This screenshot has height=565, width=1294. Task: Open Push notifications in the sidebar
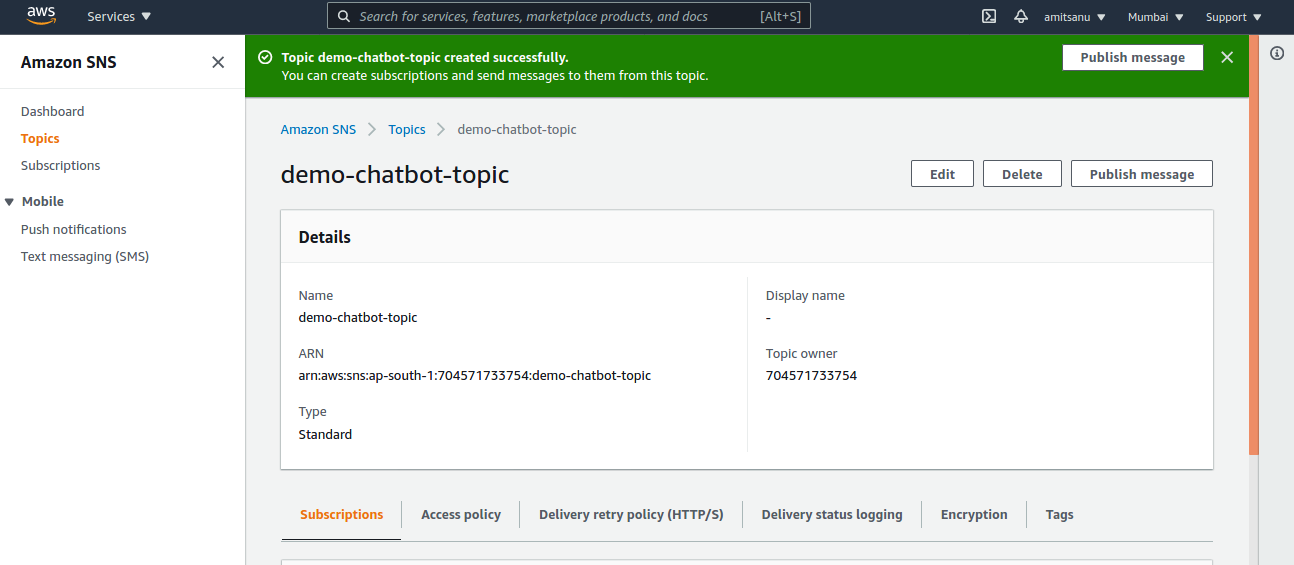coord(74,229)
